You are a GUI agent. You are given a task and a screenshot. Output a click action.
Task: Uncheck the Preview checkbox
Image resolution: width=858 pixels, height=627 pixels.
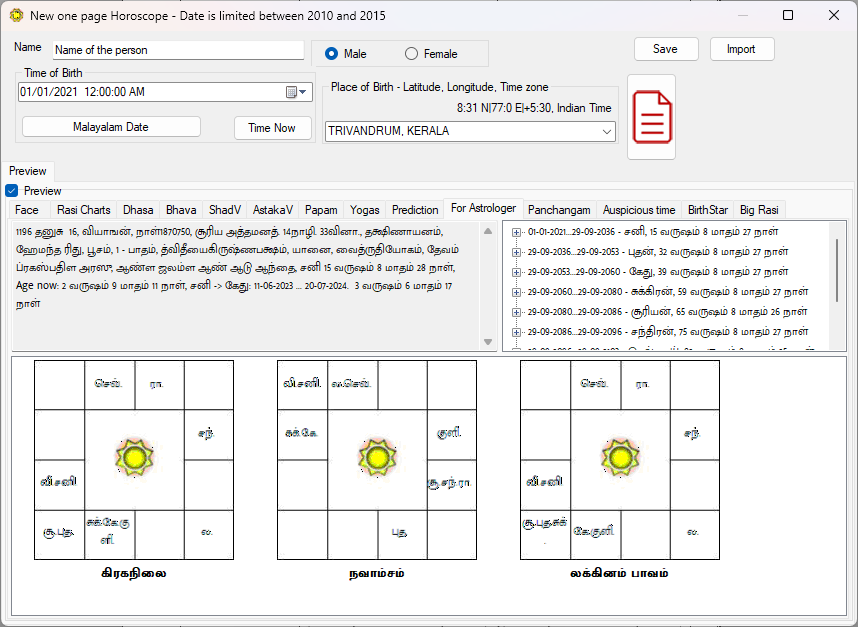point(10,192)
